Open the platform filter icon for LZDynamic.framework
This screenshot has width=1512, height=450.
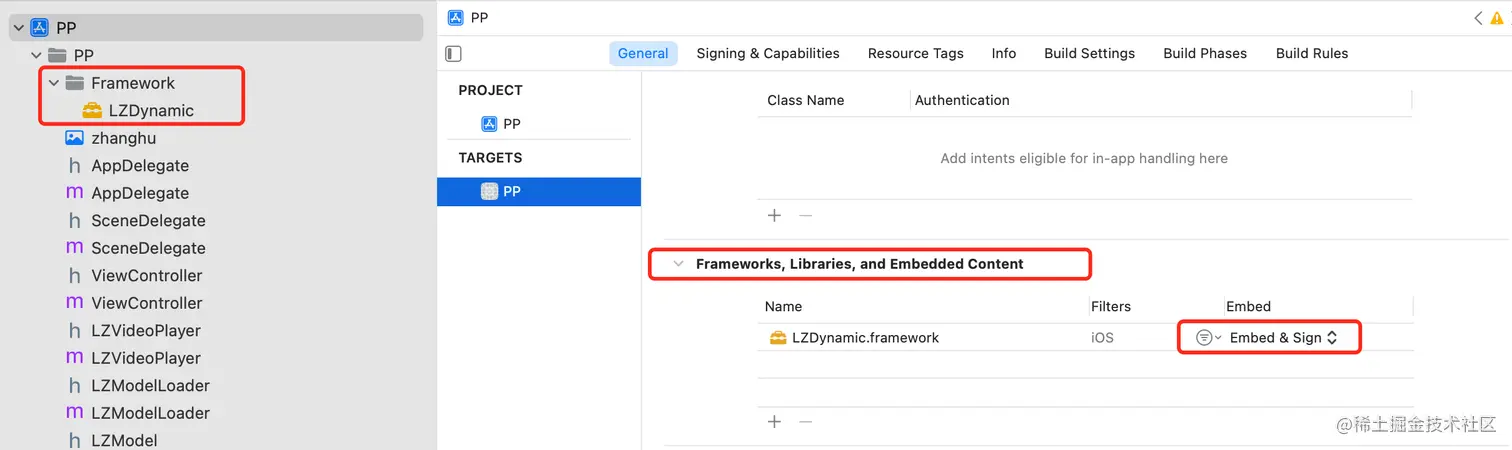[1207, 338]
